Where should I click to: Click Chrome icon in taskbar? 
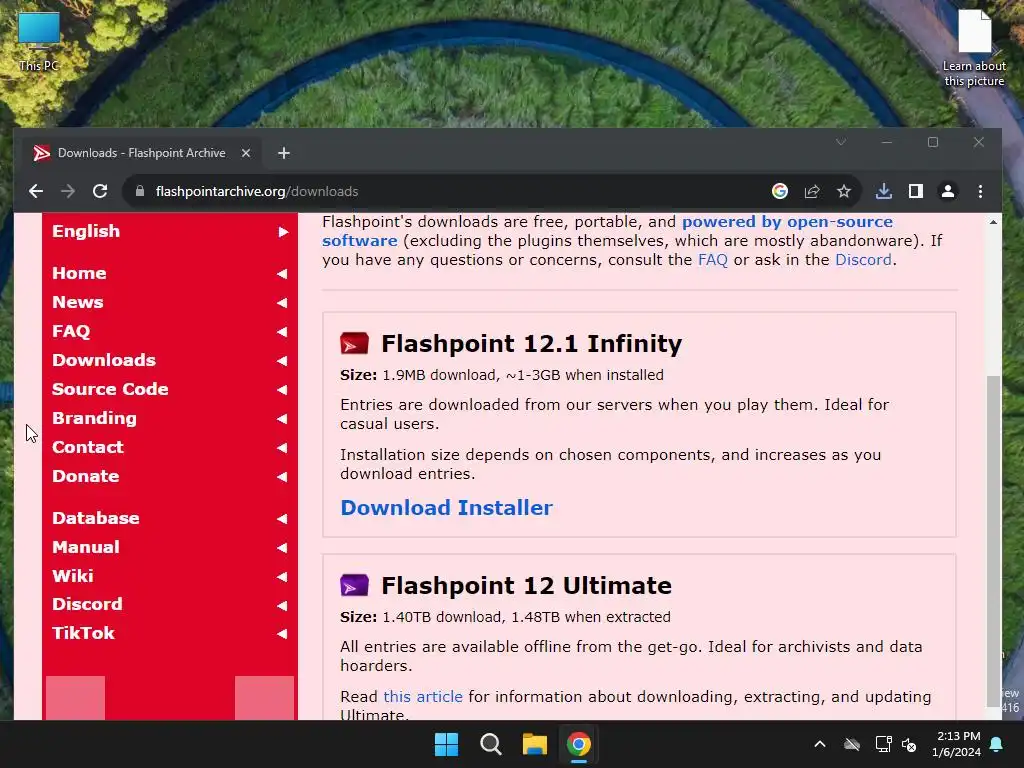tap(579, 744)
